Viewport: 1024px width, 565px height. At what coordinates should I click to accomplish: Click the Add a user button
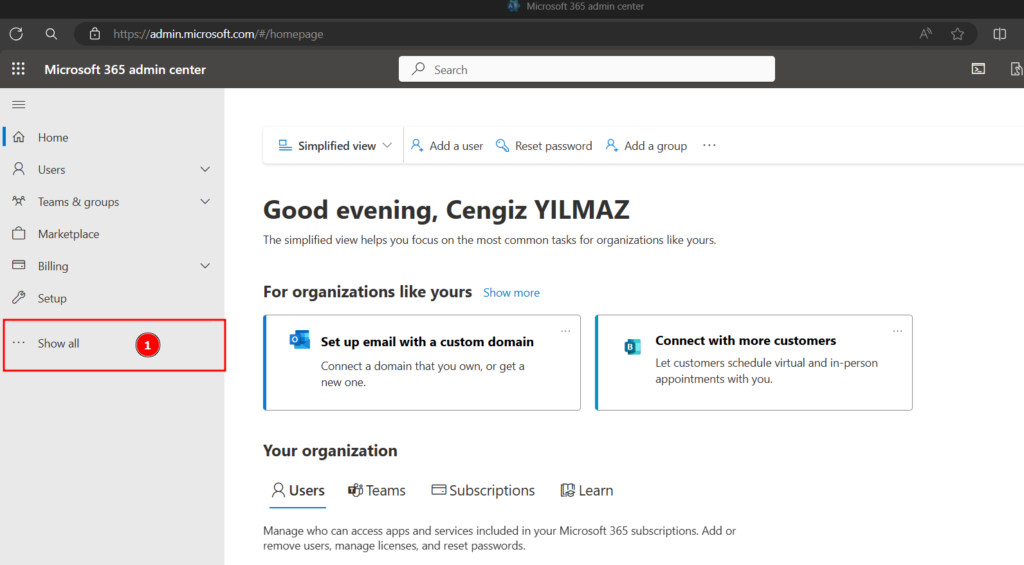pos(447,146)
